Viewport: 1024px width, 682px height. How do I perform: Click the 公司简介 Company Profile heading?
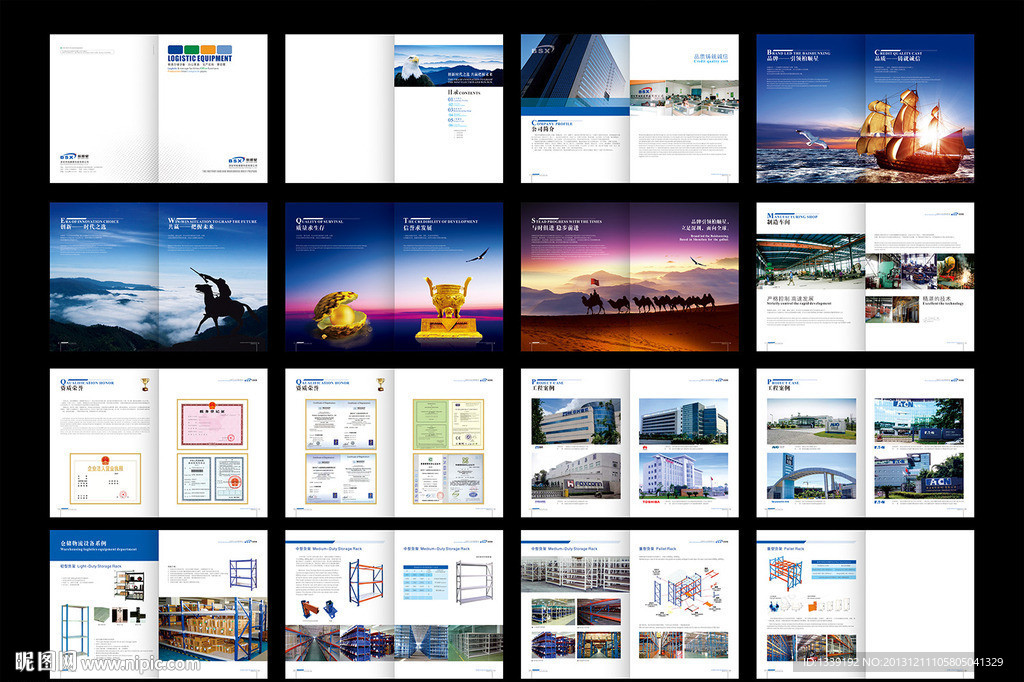coord(552,126)
